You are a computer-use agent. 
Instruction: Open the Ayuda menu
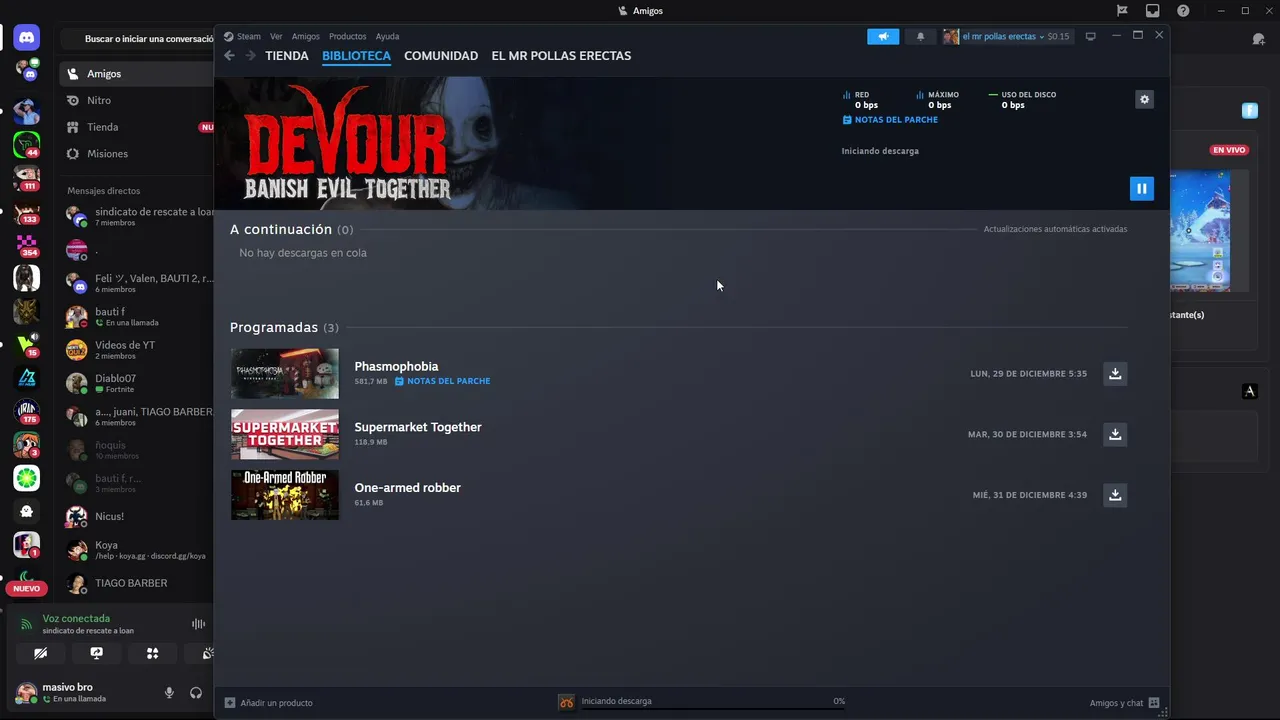[x=387, y=36]
